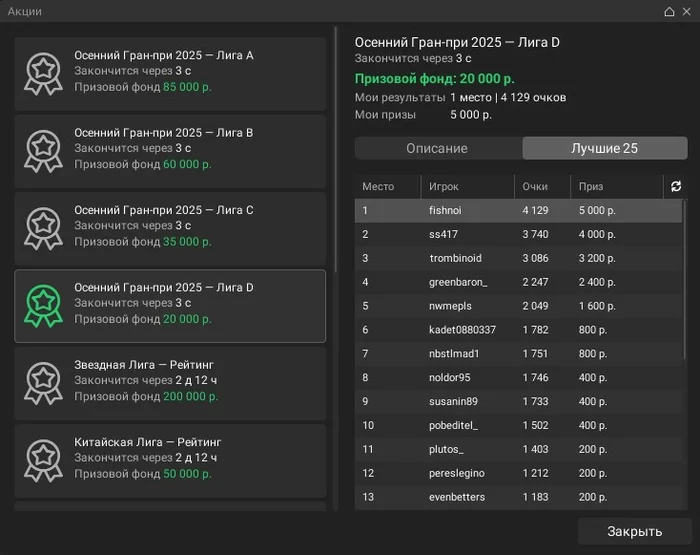Click the 4 129 points cell

point(535,210)
